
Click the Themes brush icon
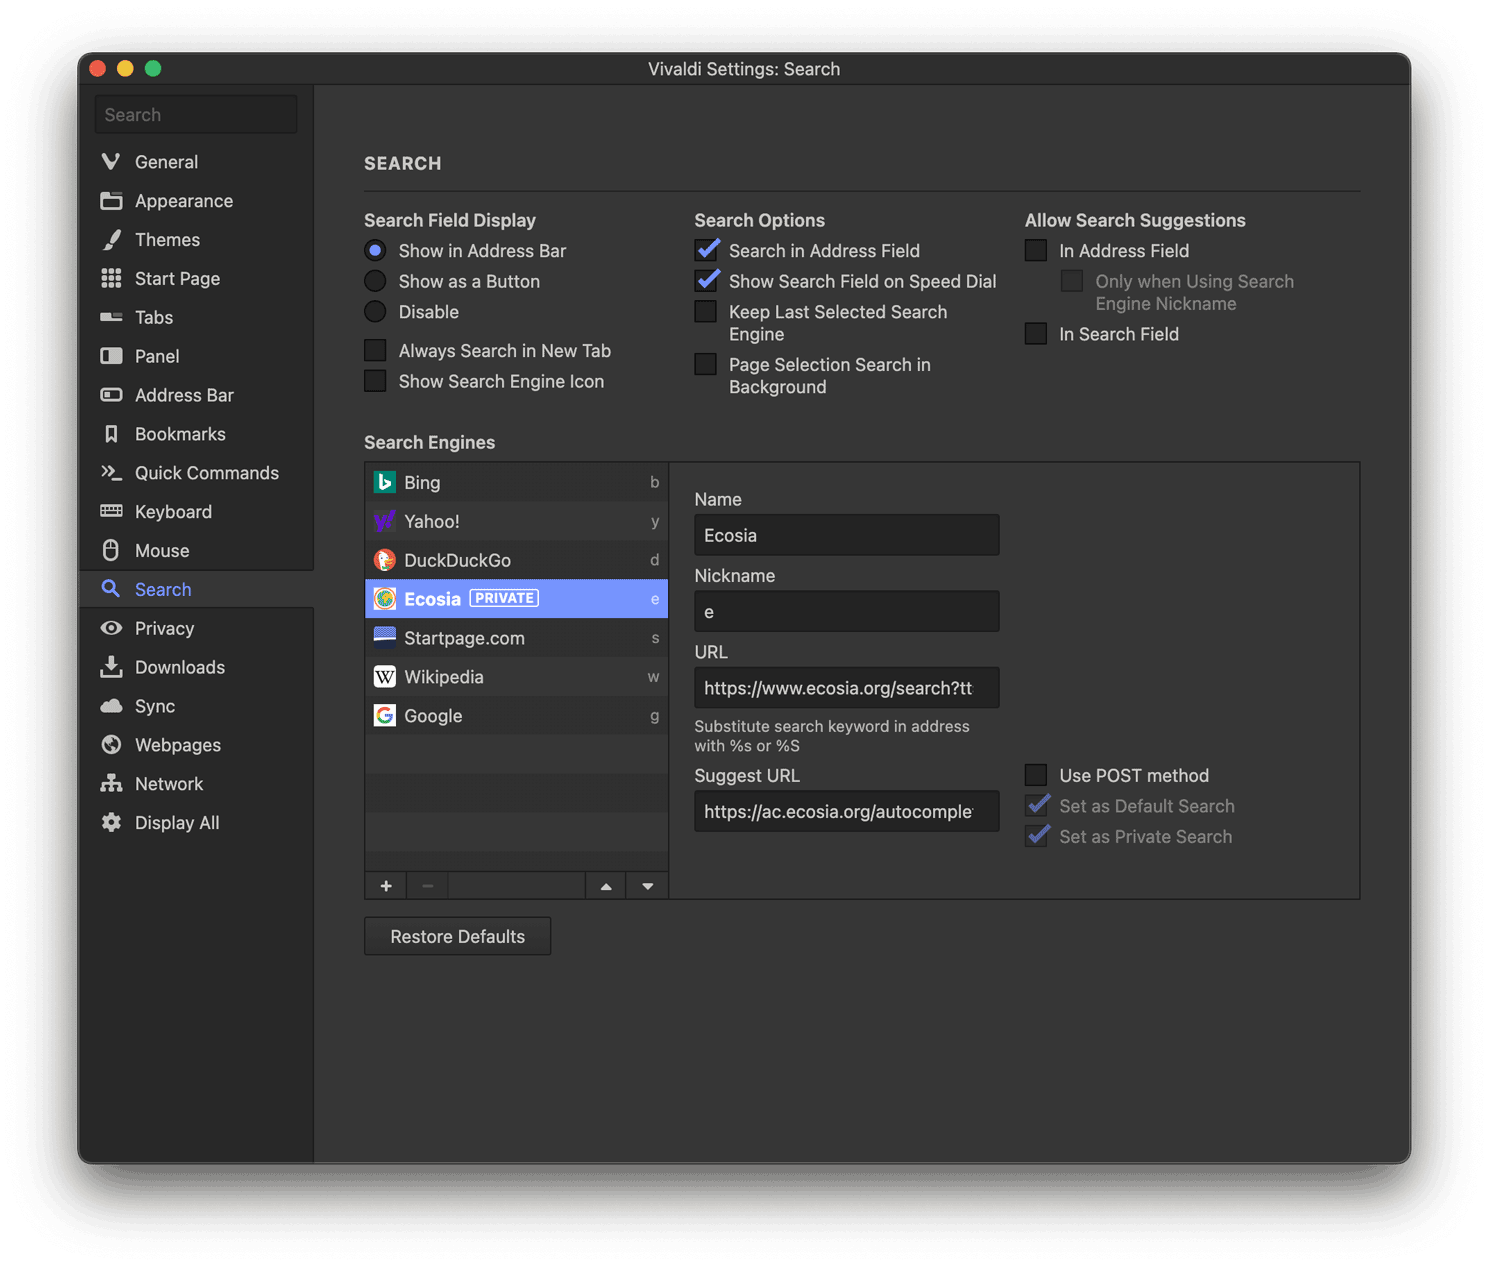pos(111,239)
